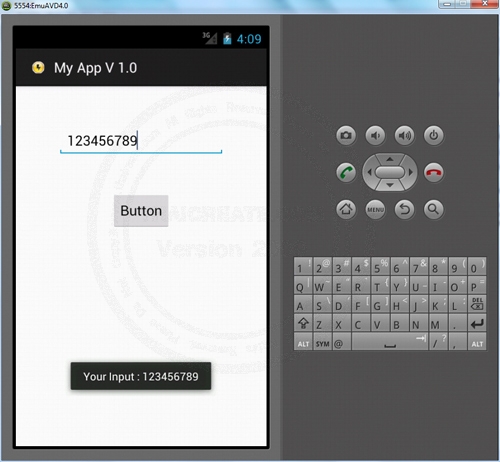Click the right ALT key on the keyboard
The height and width of the screenshot is (462, 500).
coord(477,342)
